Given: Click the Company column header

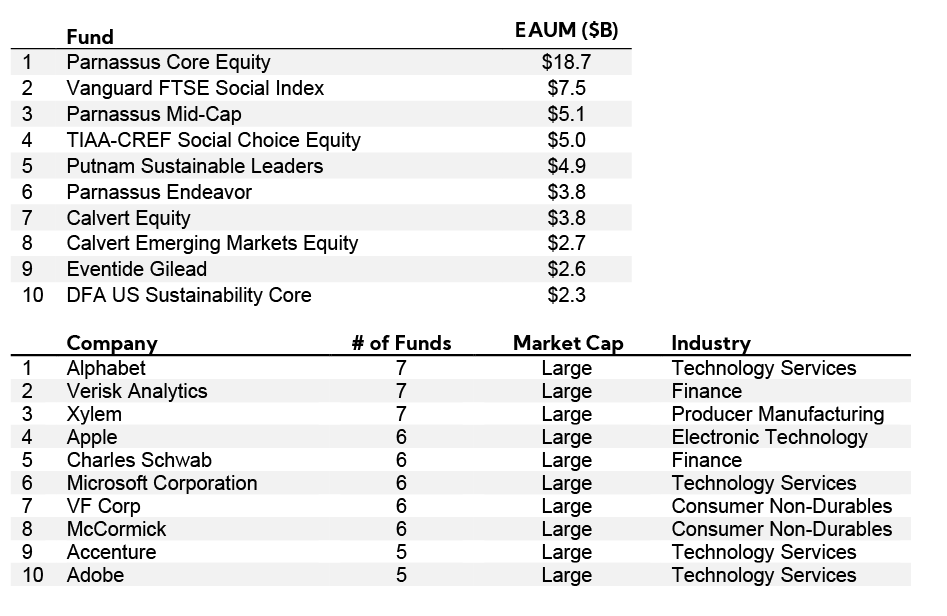Looking at the screenshot, I should (112, 343).
